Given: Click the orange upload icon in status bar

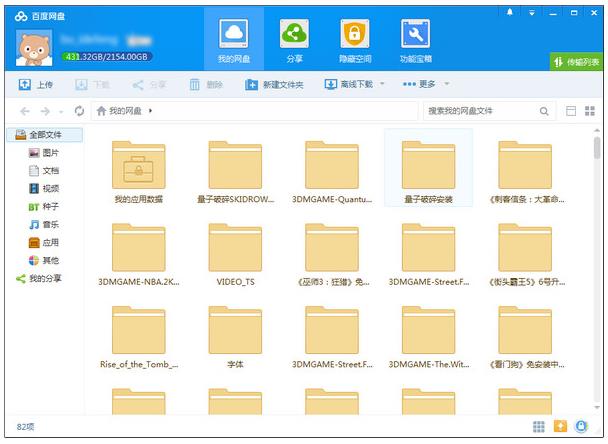Looking at the screenshot, I should pos(560,426).
